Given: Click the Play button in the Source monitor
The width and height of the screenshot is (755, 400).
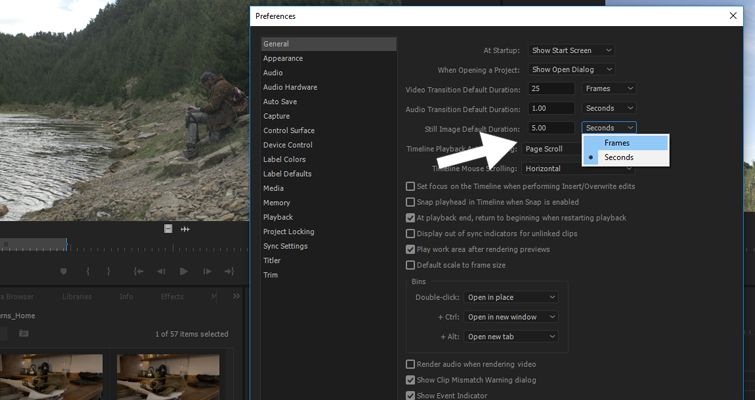Looking at the screenshot, I should click(x=183, y=271).
